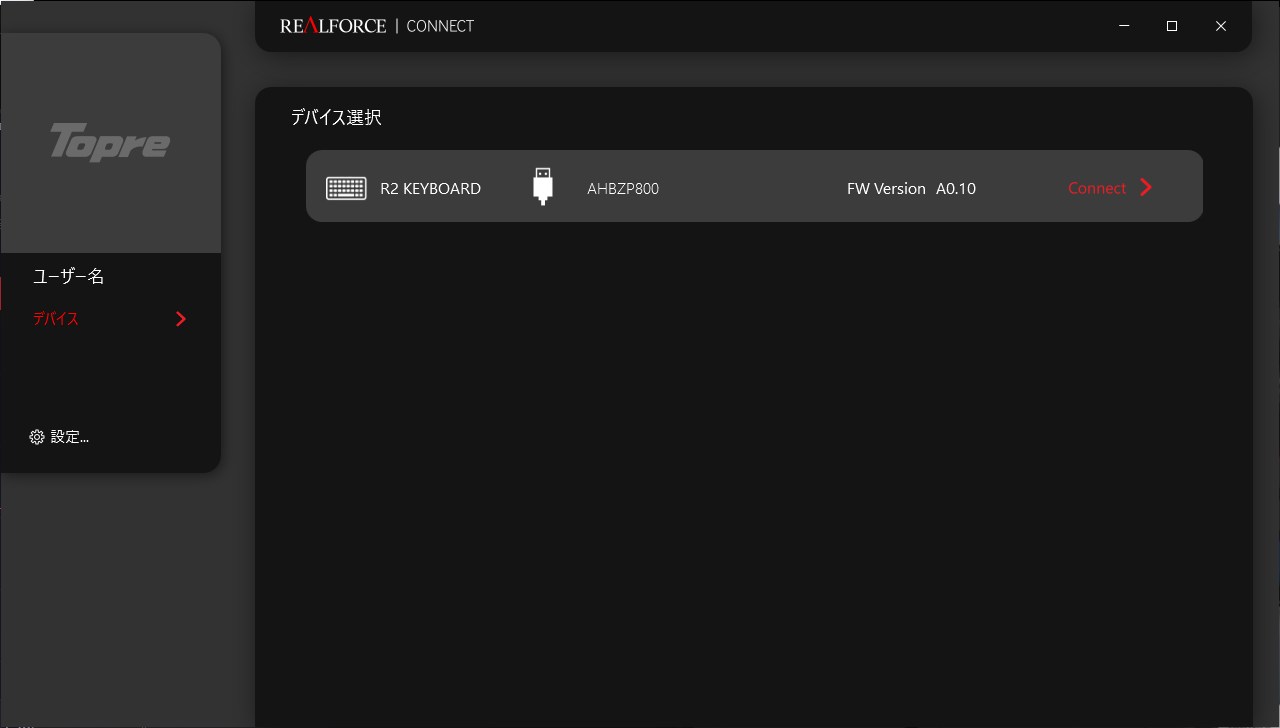Select the R2 KEYBOARD device row

754,186
